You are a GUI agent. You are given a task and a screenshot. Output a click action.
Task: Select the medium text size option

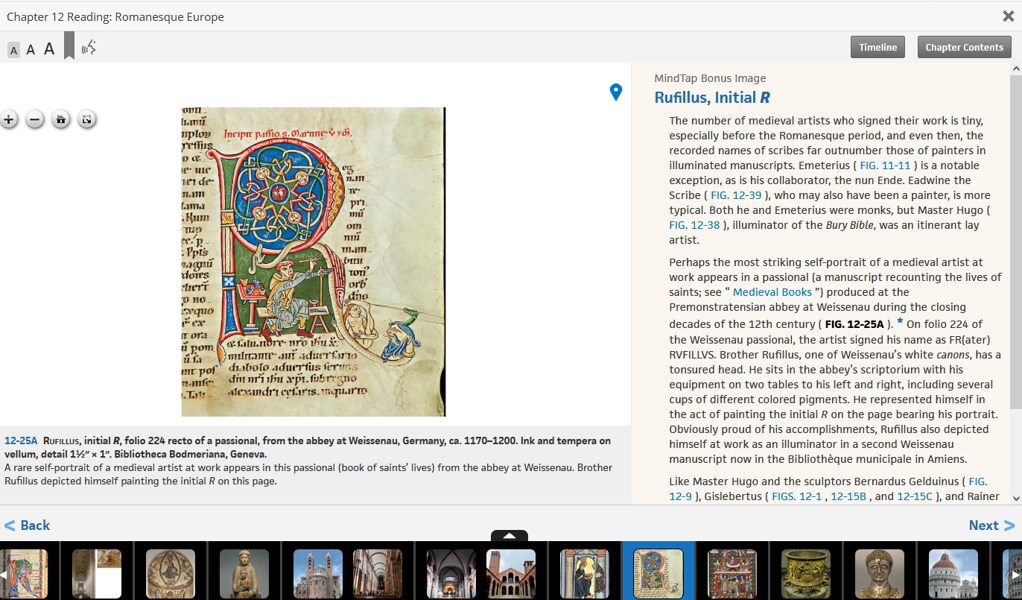pos(30,50)
